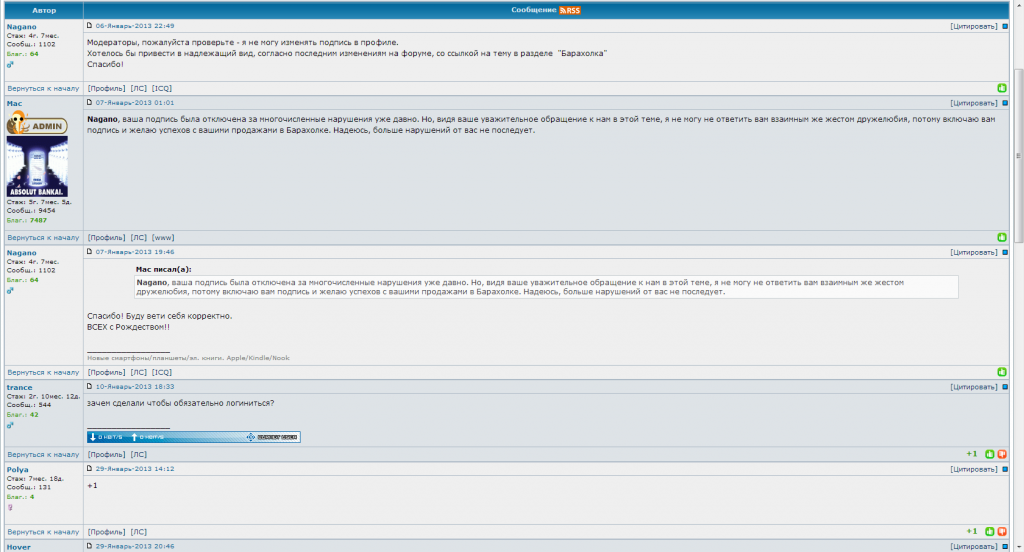Click male gender icon under first Nagano
1024x552 pixels.
[x=10, y=65]
